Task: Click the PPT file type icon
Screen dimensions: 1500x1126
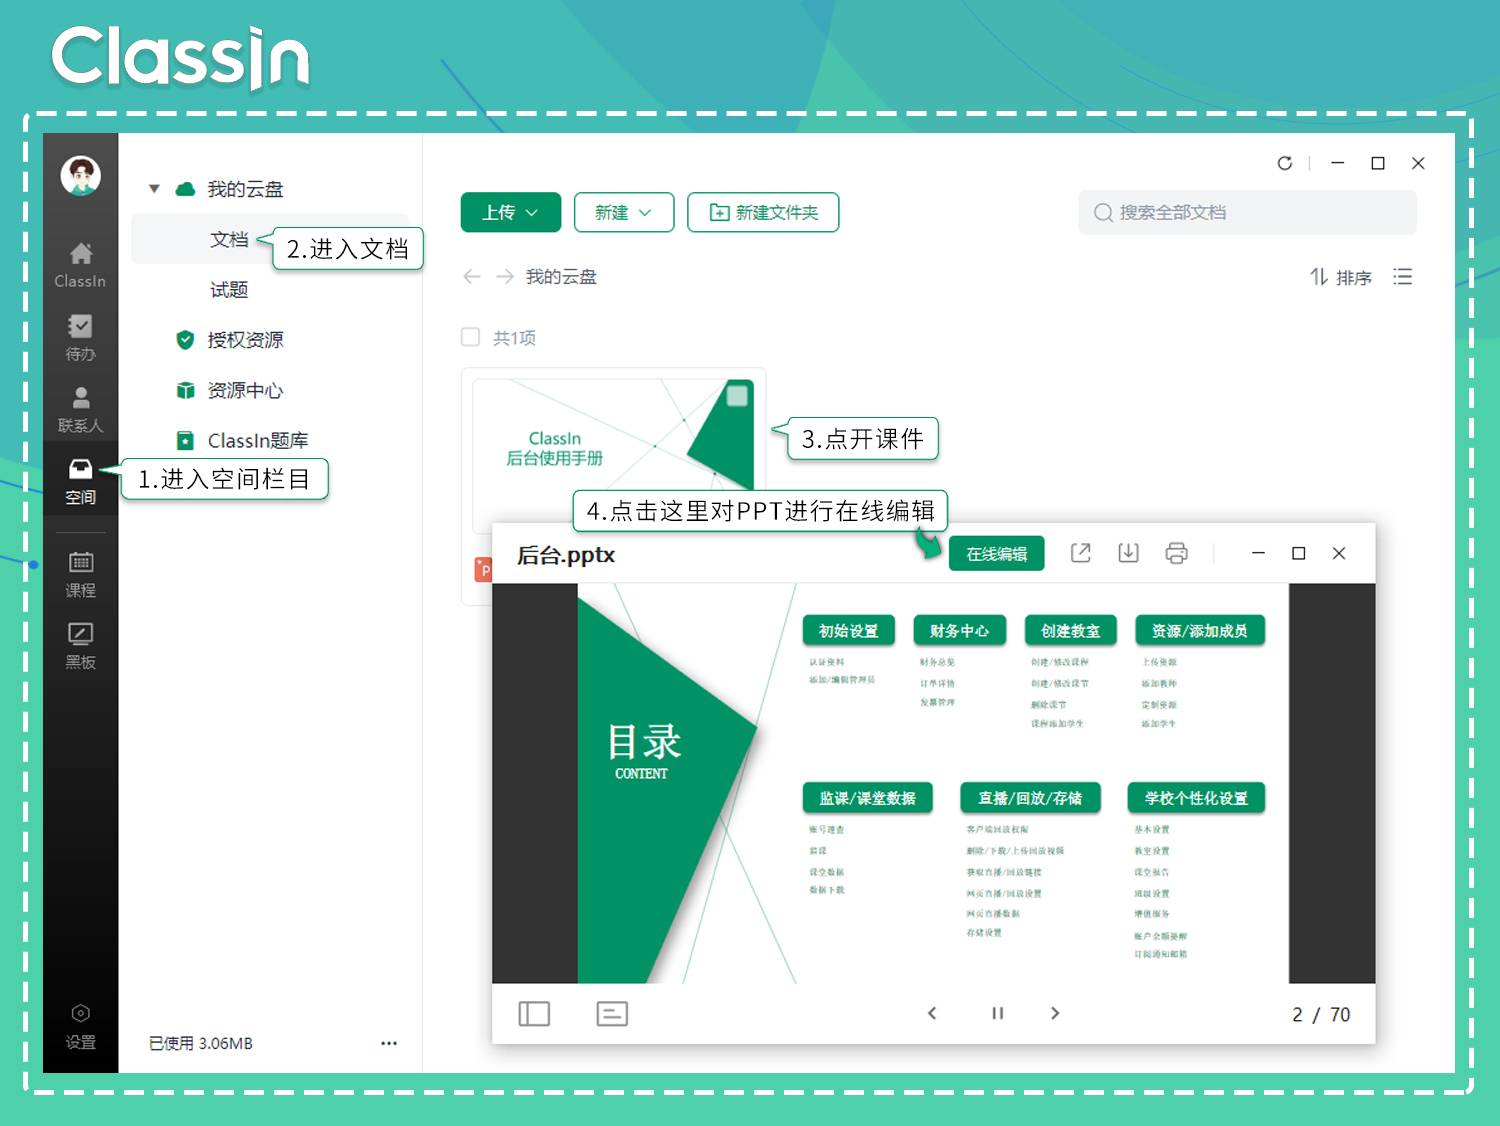Action: tap(483, 569)
